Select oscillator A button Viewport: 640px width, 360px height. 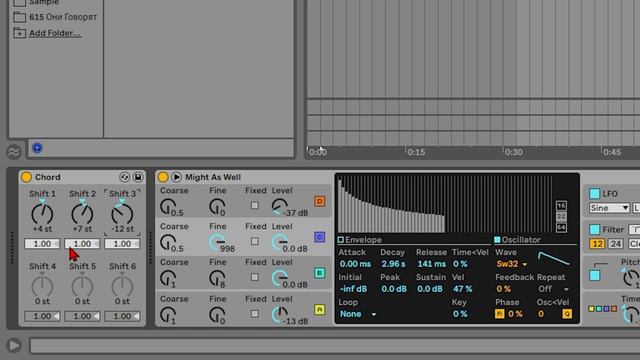point(320,309)
